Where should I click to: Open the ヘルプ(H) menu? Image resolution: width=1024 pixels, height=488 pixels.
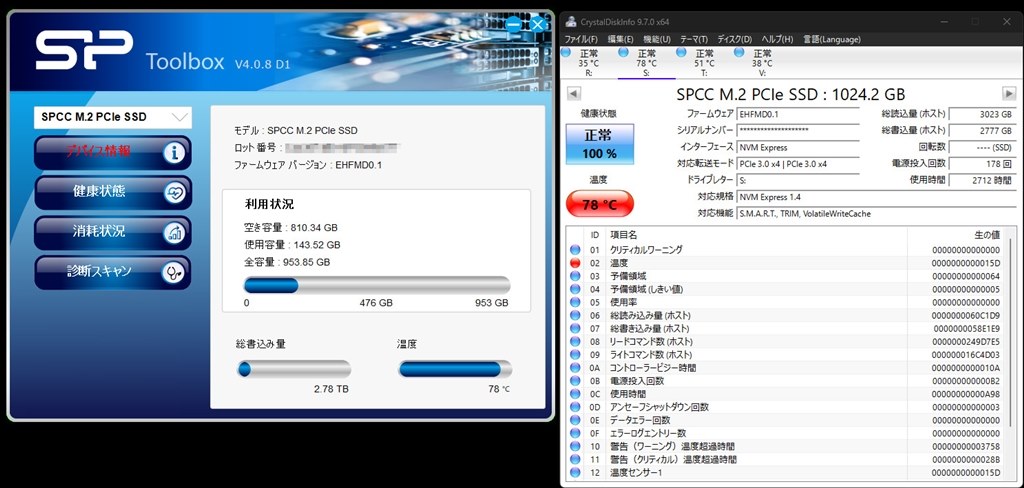tap(778, 39)
